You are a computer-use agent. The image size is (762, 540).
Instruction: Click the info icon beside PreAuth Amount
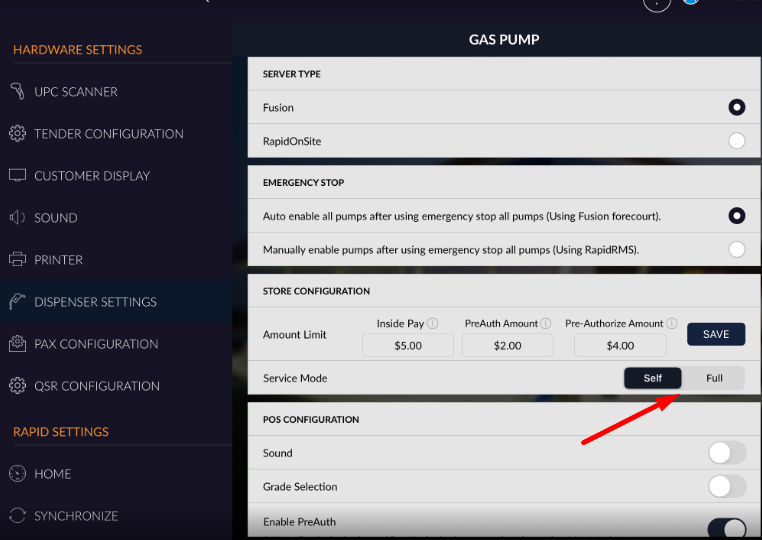[x=546, y=324]
